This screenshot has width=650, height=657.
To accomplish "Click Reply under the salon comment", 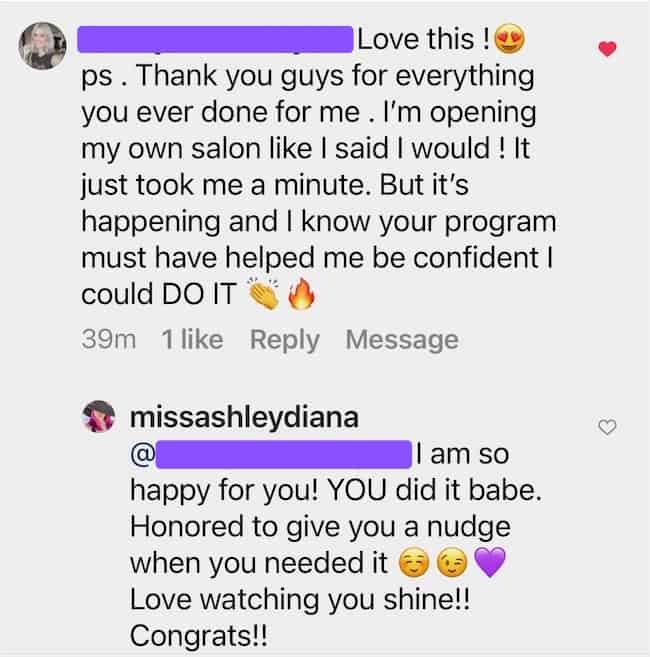I will coord(285,339).
